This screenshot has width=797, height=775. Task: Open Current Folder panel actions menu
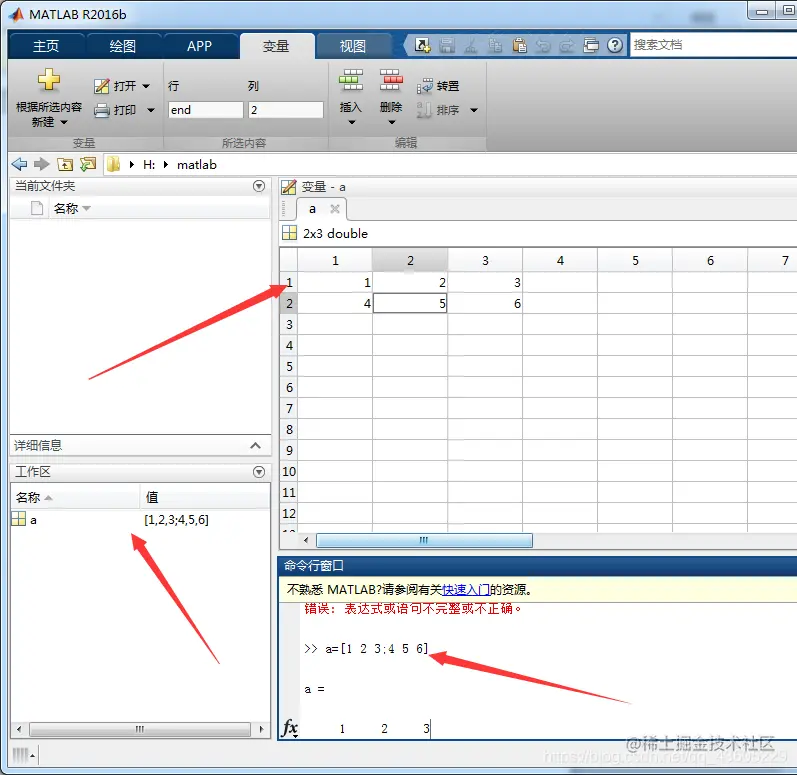[x=259, y=186]
